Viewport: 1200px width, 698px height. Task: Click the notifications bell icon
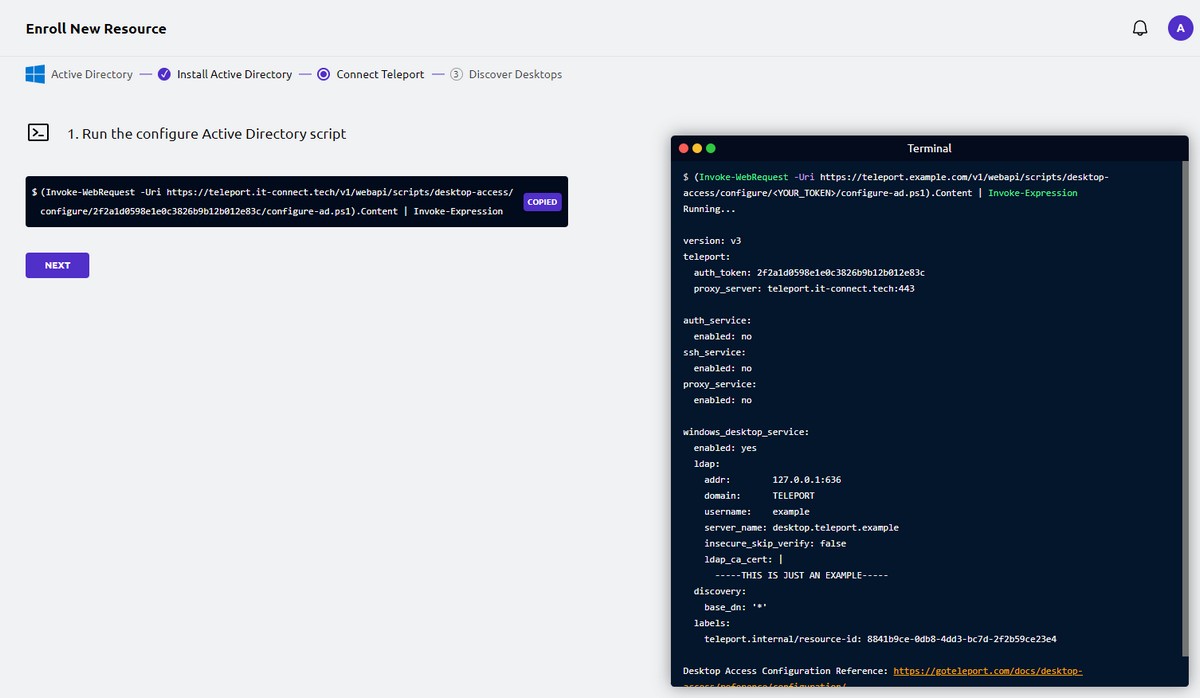(x=1139, y=27)
